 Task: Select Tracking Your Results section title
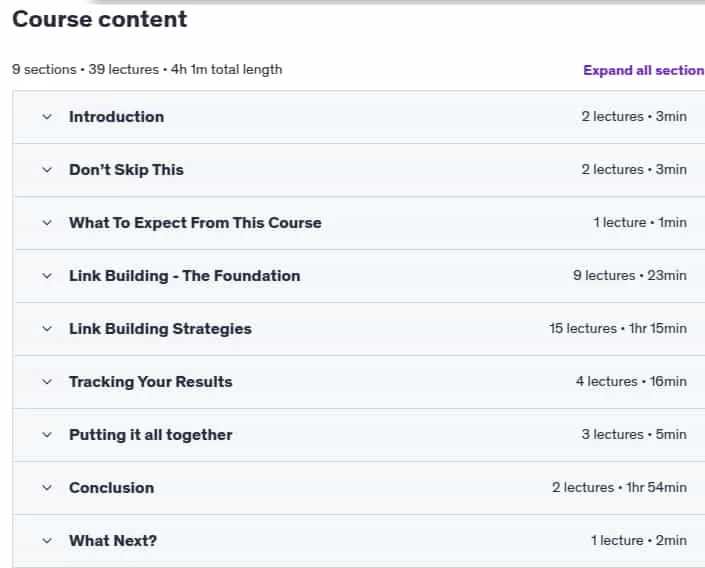[x=151, y=382]
